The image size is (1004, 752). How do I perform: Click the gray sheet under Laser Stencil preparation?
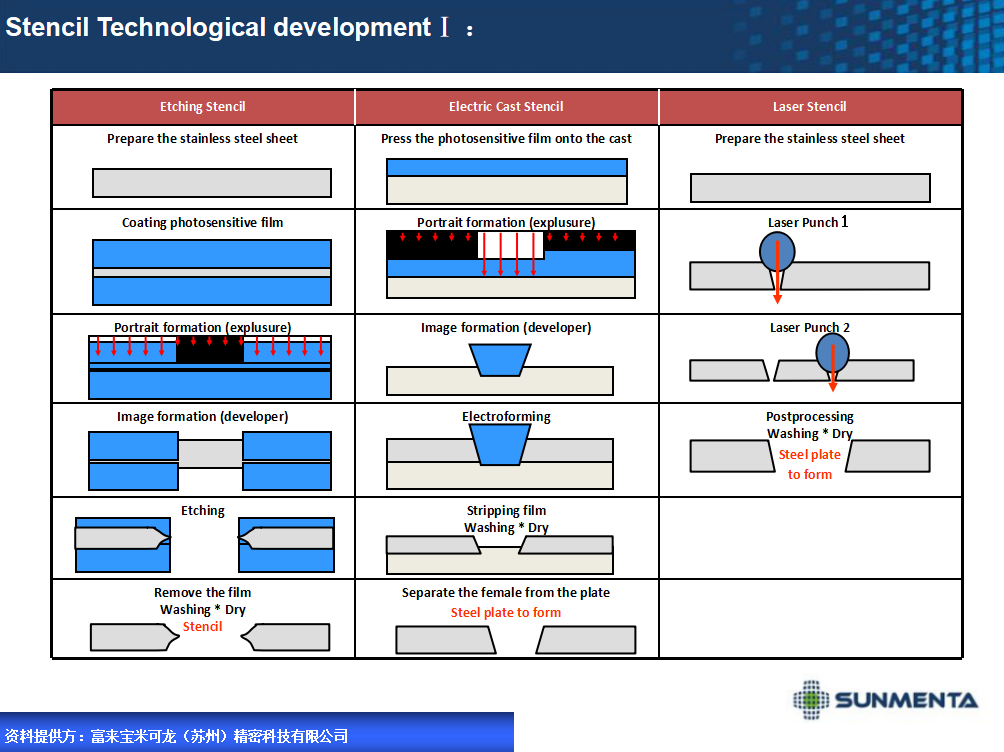[x=810, y=188]
